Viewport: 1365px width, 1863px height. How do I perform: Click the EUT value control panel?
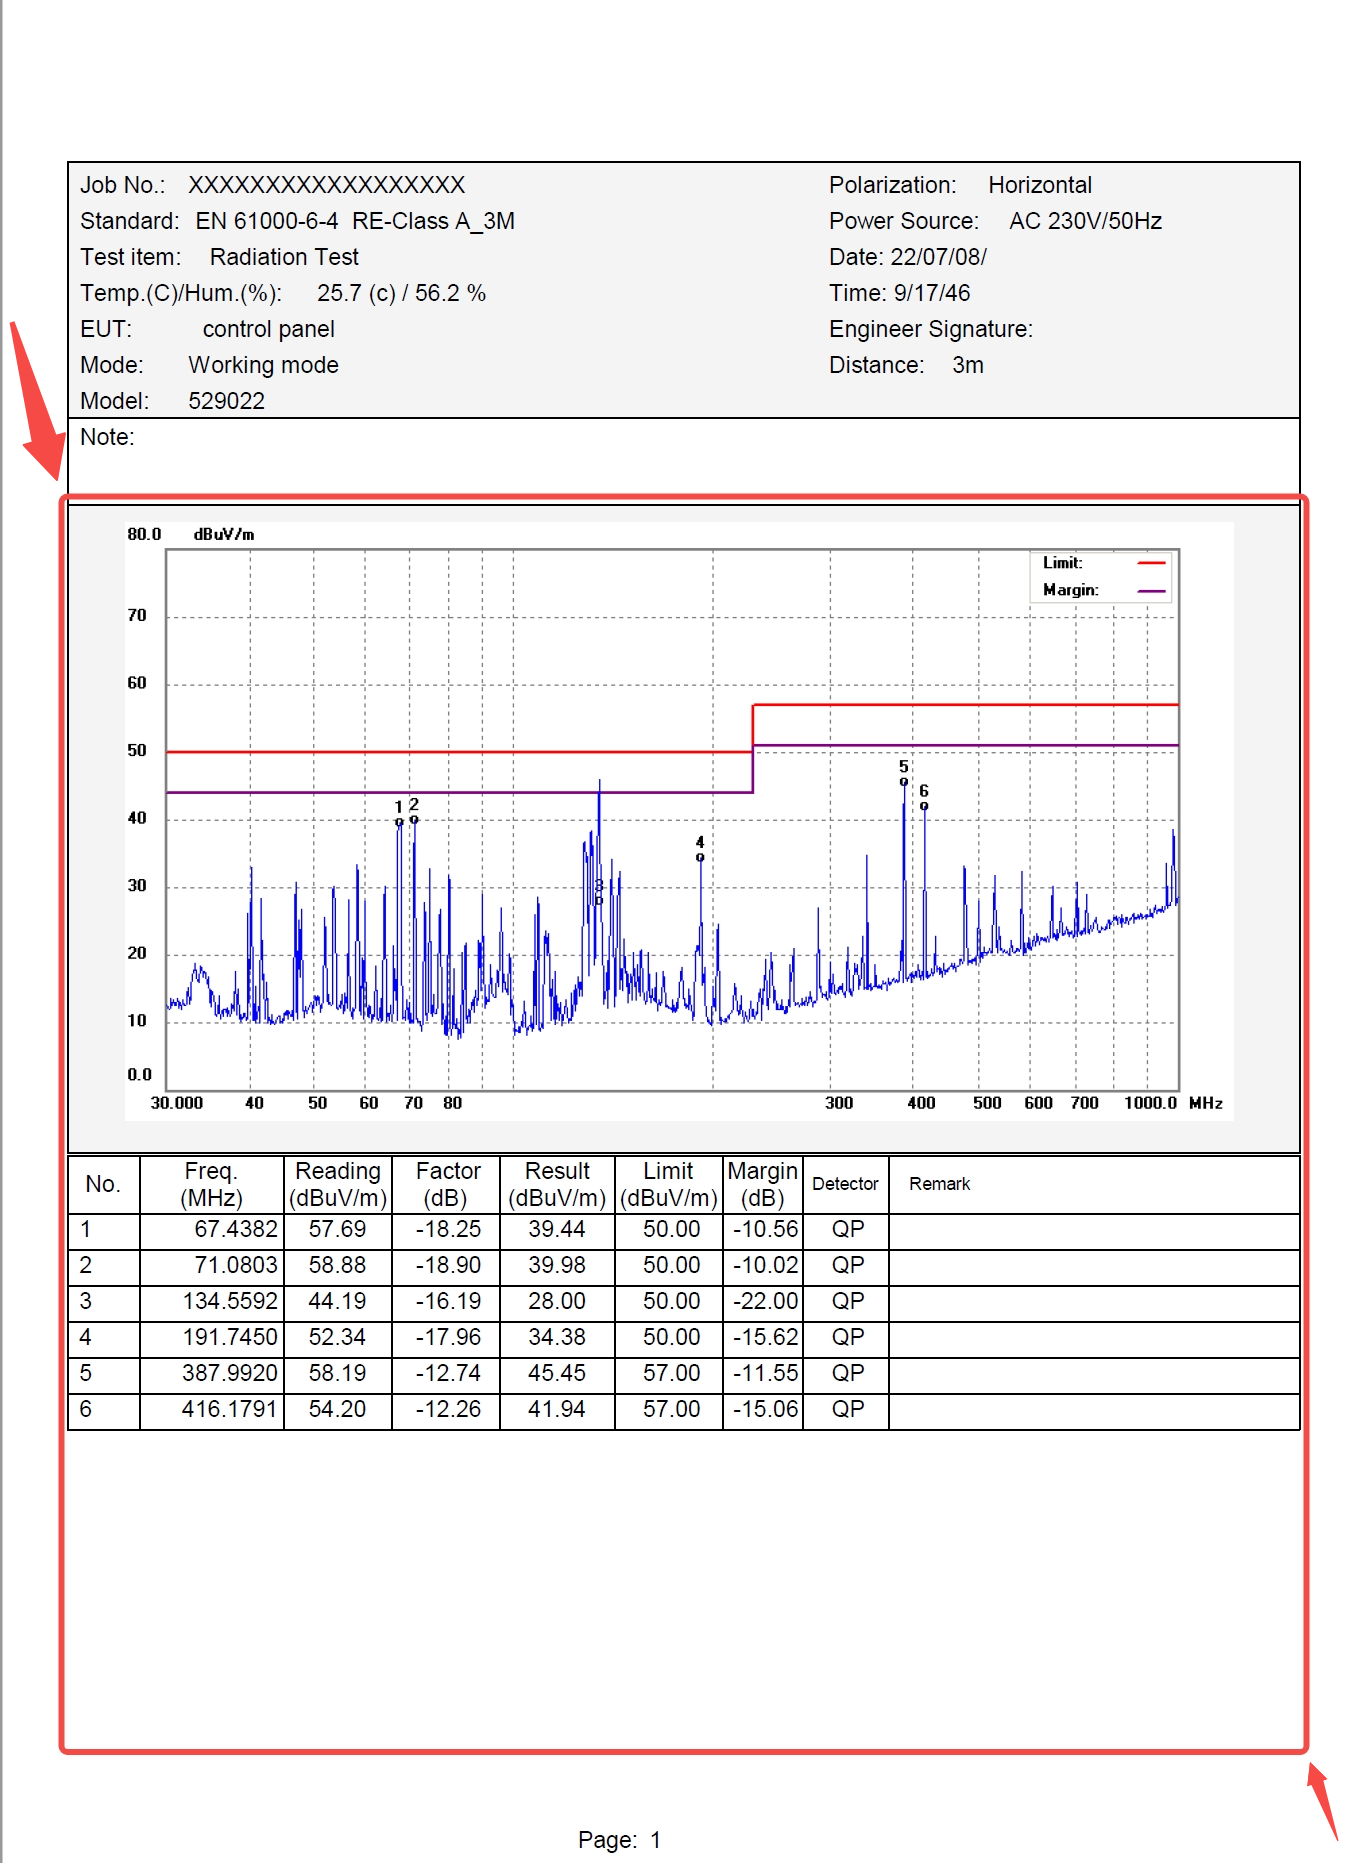click(x=268, y=329)
